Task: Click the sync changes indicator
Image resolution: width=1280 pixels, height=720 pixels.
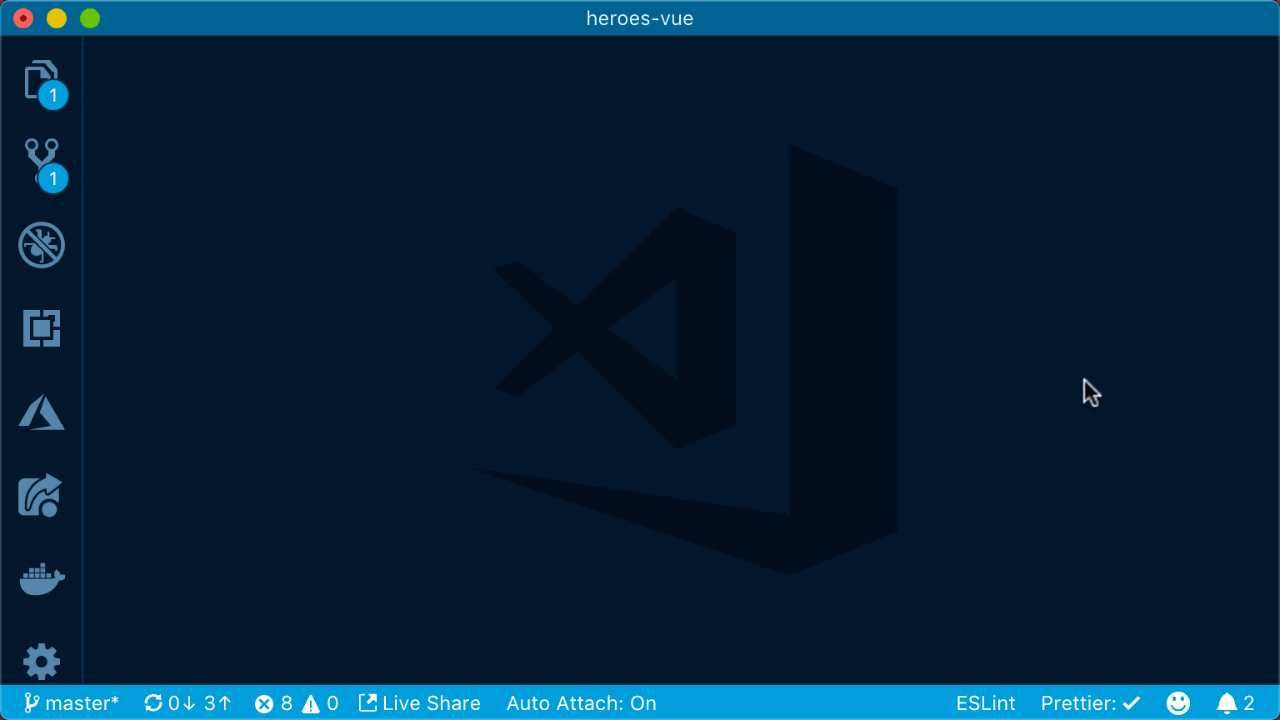Action: click(186, 703)
